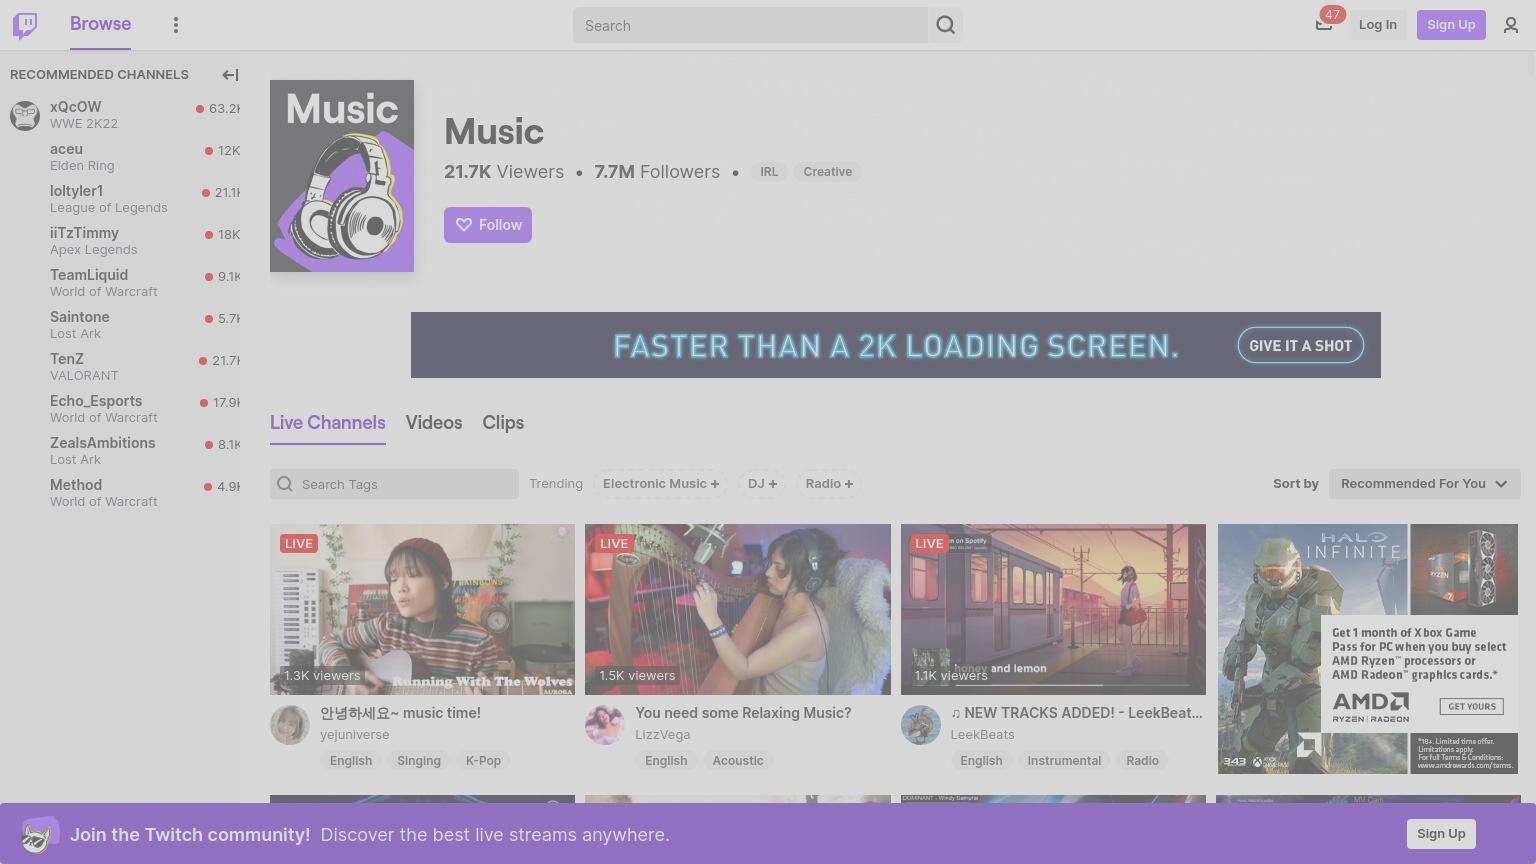Follow the Music category
Viewport: 1536px width, 864px height.
point(488,225)
